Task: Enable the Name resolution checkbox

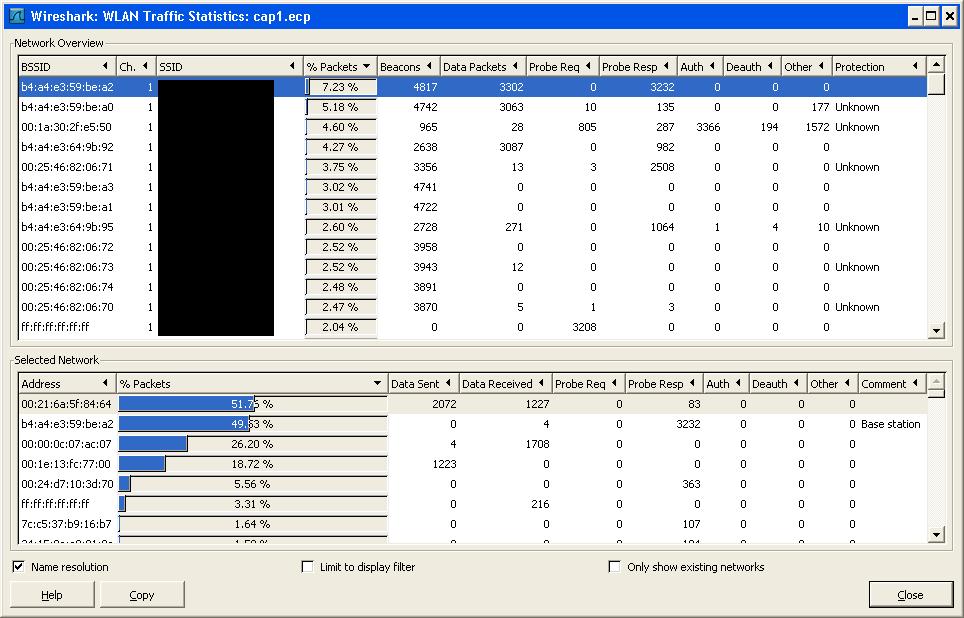Action: (18, 566)
